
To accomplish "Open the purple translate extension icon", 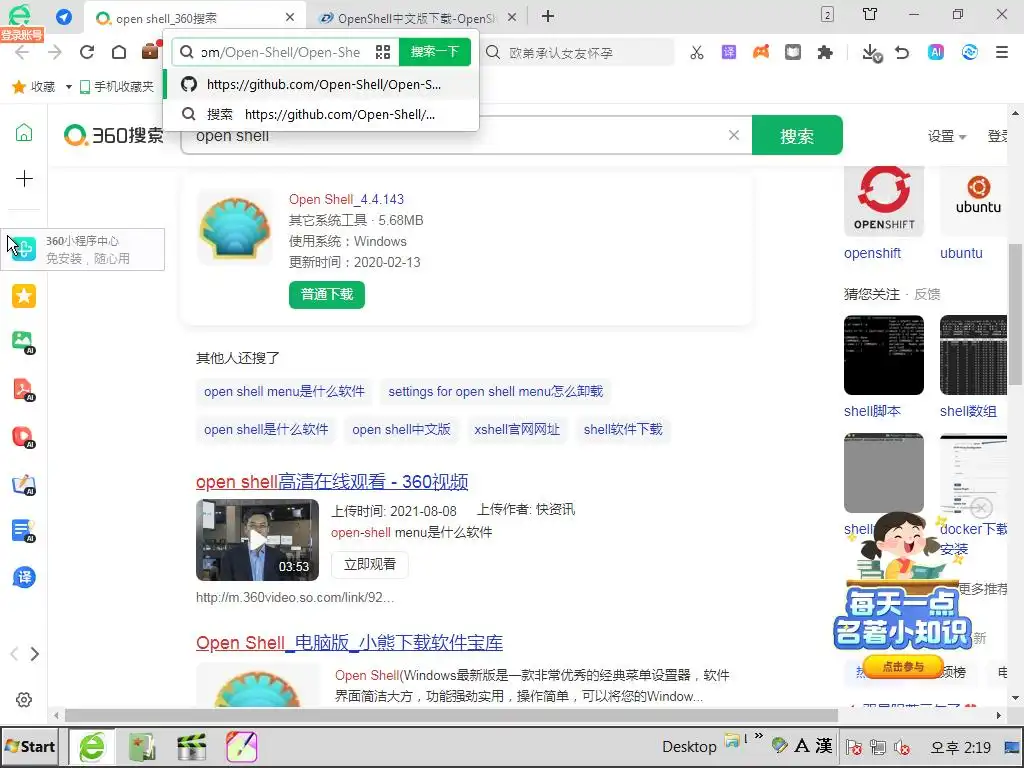I will click(x=729, y=52).
